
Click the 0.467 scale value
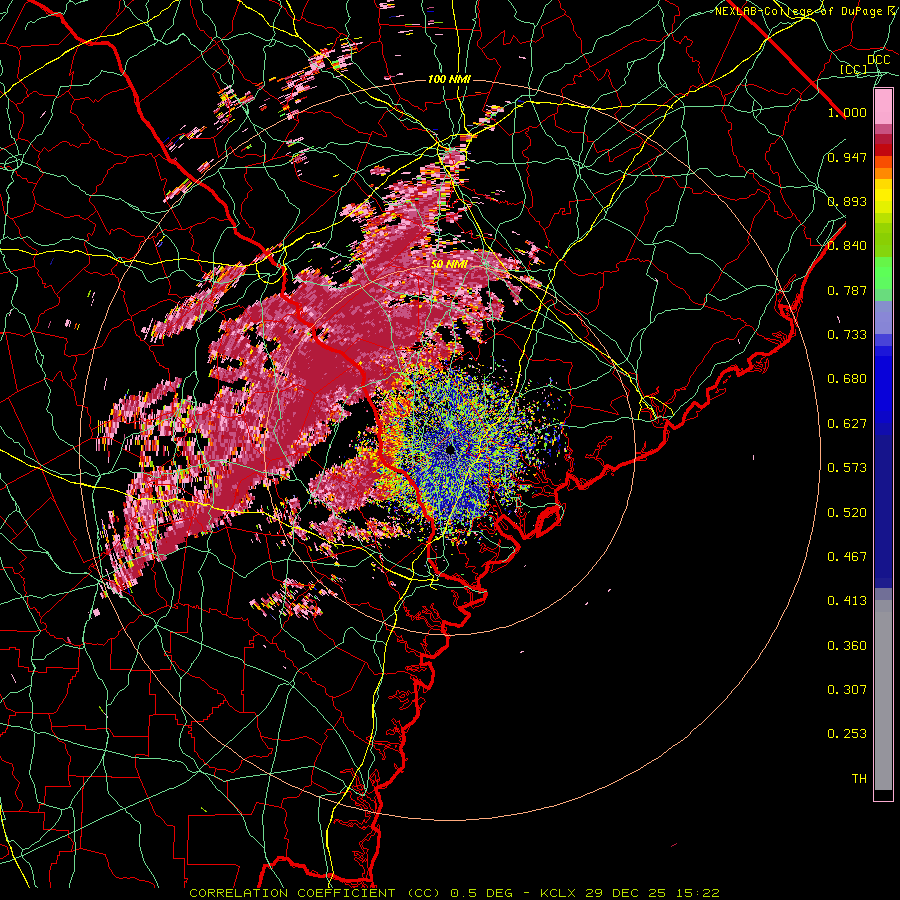[x=847, y=557]
